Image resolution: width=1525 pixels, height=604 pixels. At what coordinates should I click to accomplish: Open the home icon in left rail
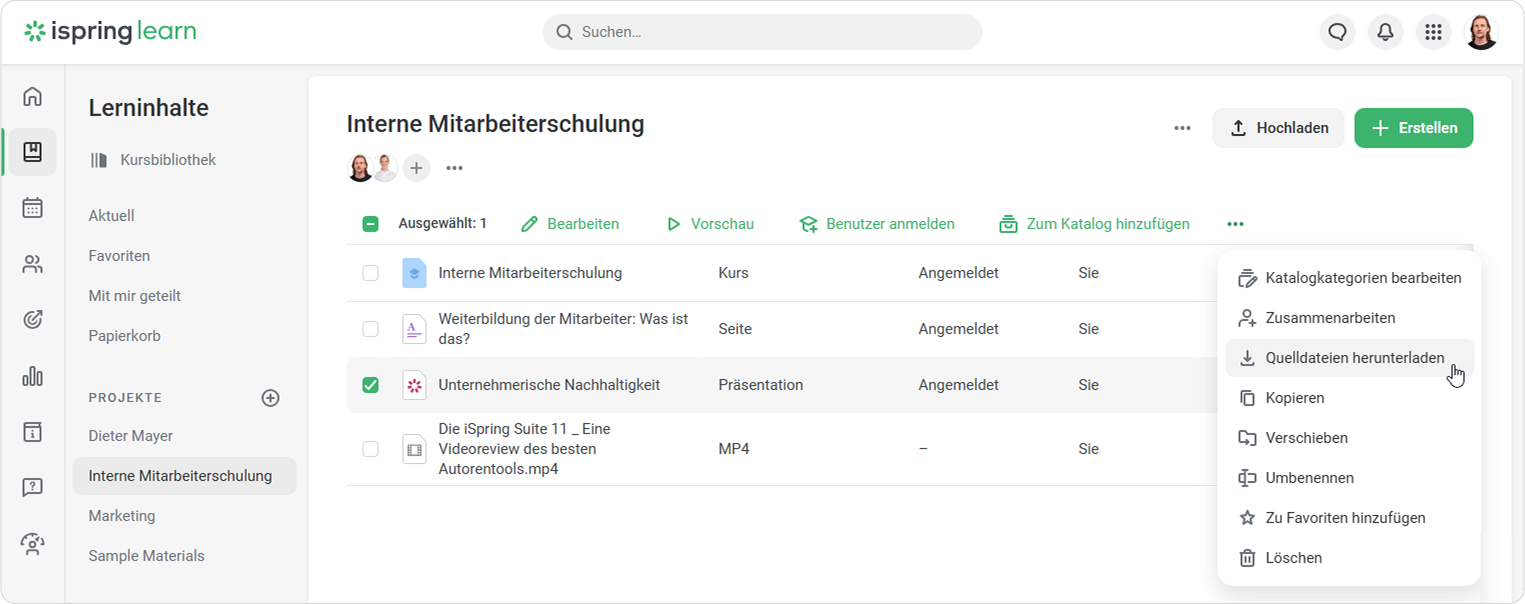[32, 96]
